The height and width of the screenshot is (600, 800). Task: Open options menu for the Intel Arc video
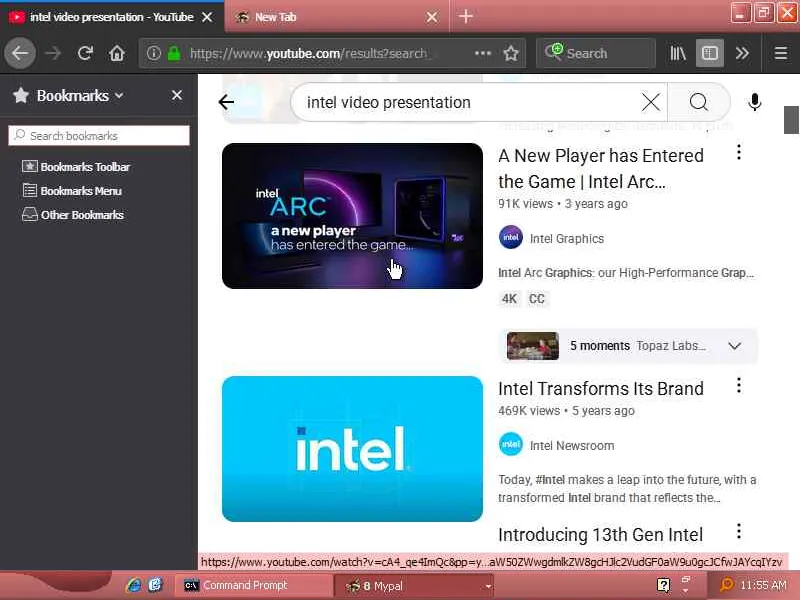(739, 152)
